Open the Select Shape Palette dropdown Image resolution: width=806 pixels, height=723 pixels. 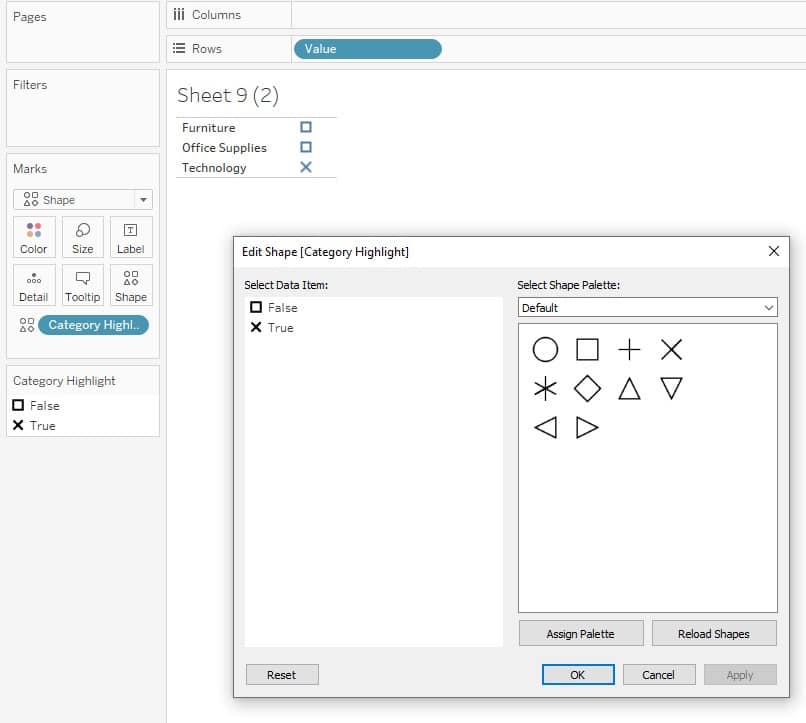[x=647, y=307]
